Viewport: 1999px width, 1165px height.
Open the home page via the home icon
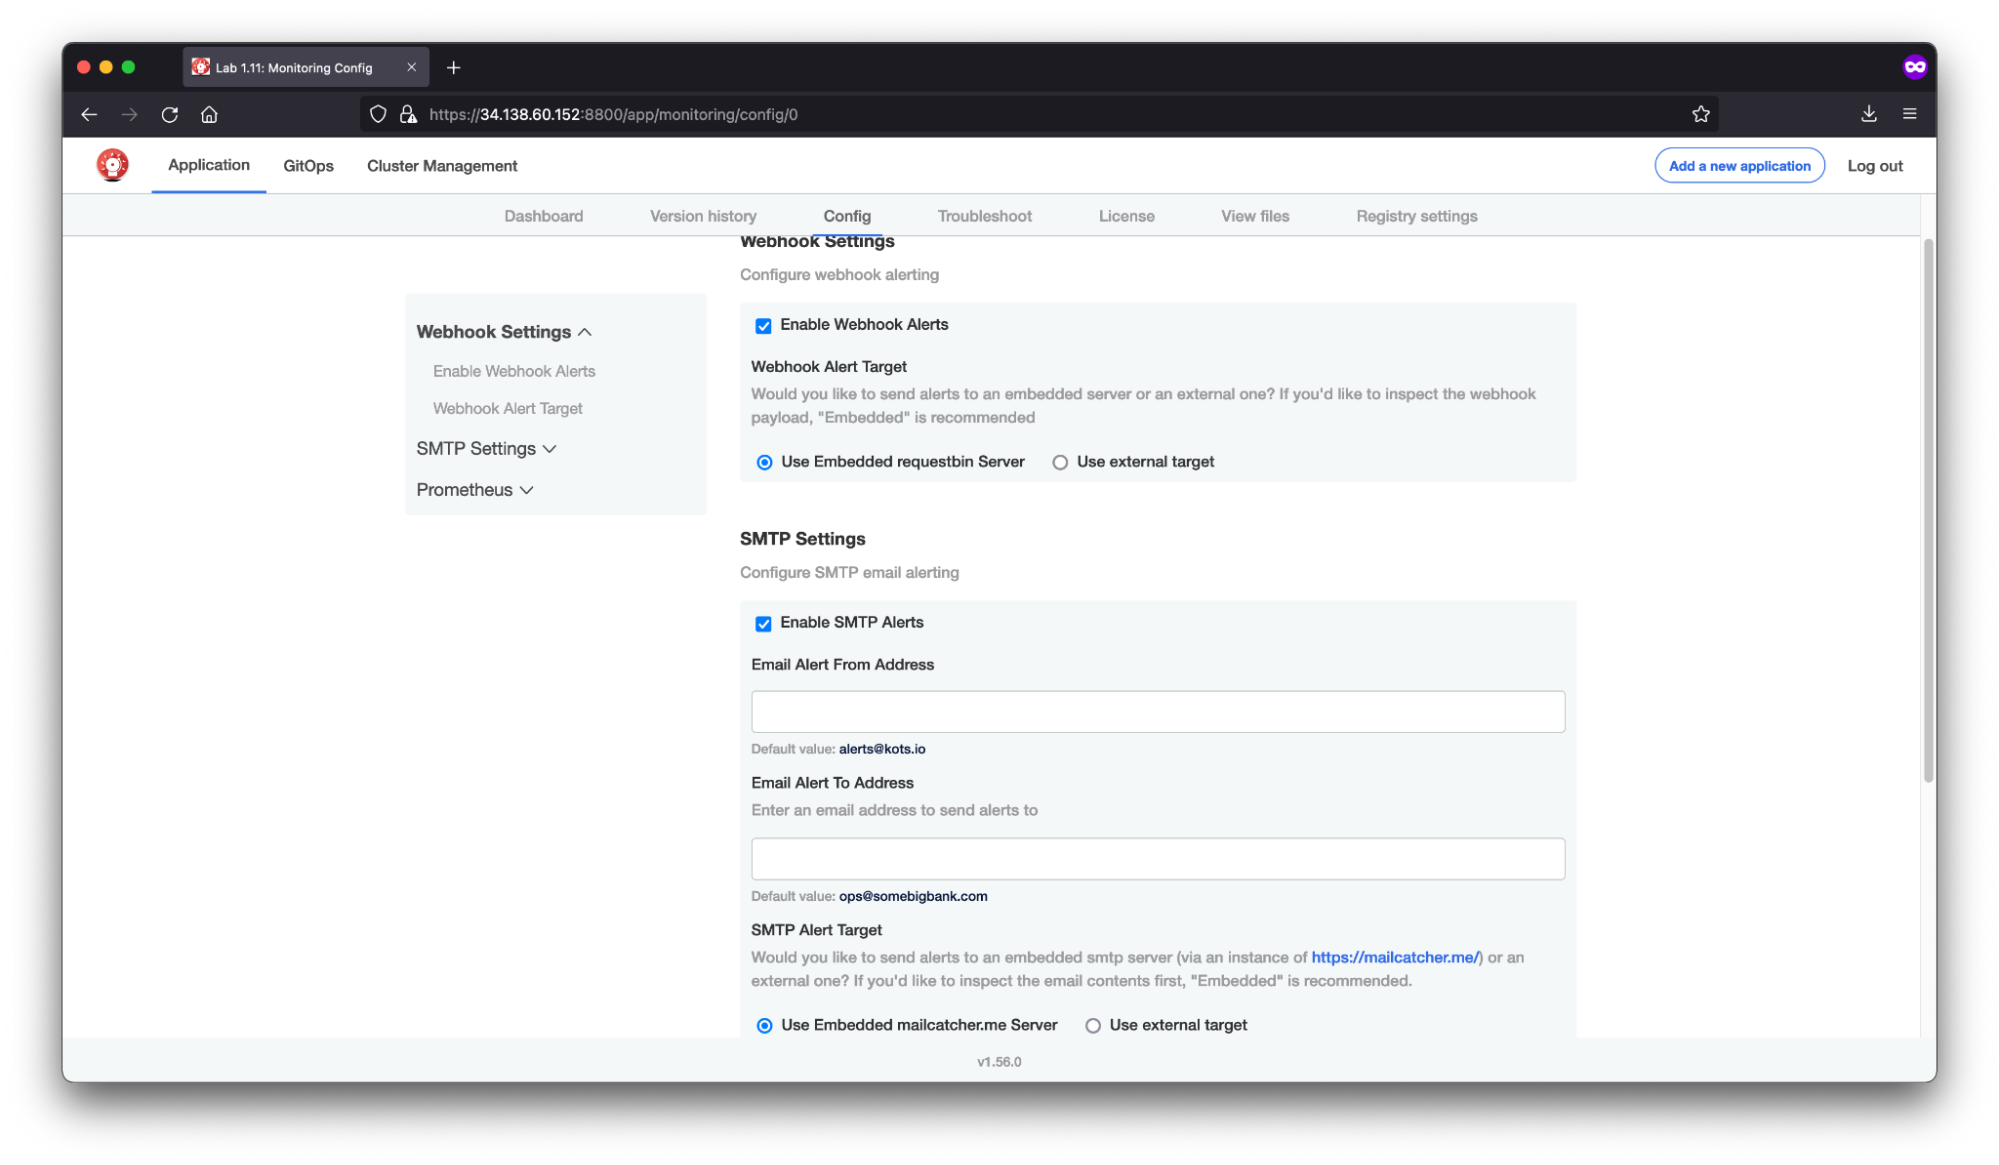[209, 114]
